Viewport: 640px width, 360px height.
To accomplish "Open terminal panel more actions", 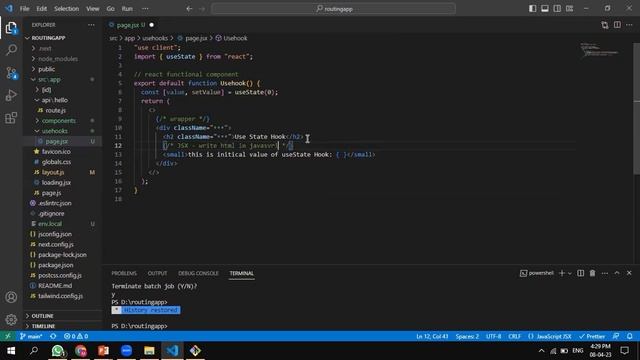I will (604, 273).
